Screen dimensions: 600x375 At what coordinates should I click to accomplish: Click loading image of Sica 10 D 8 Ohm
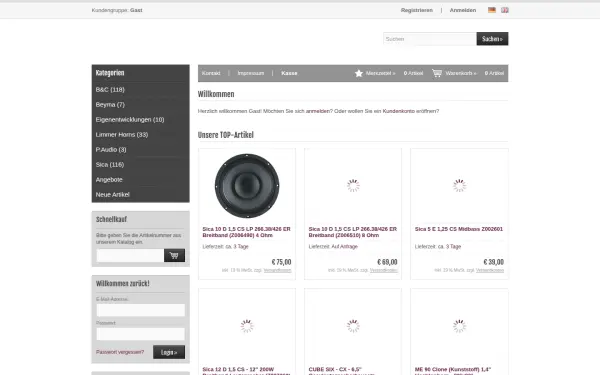353,186
